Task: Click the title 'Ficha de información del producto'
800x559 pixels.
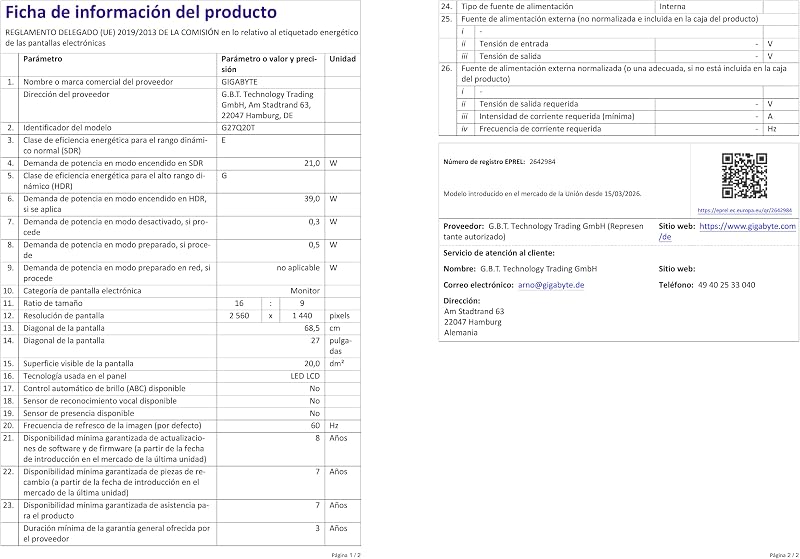Action: (x=141, y=12)
